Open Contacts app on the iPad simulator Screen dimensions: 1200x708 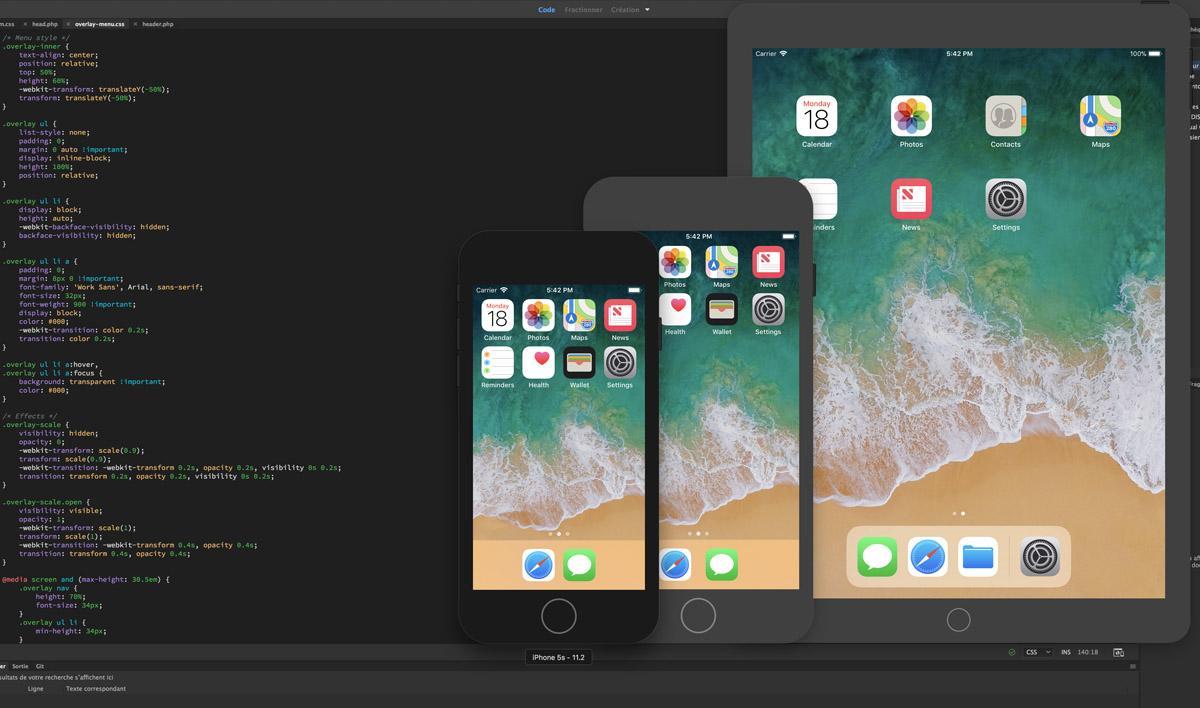click(x=1006, y=116)
